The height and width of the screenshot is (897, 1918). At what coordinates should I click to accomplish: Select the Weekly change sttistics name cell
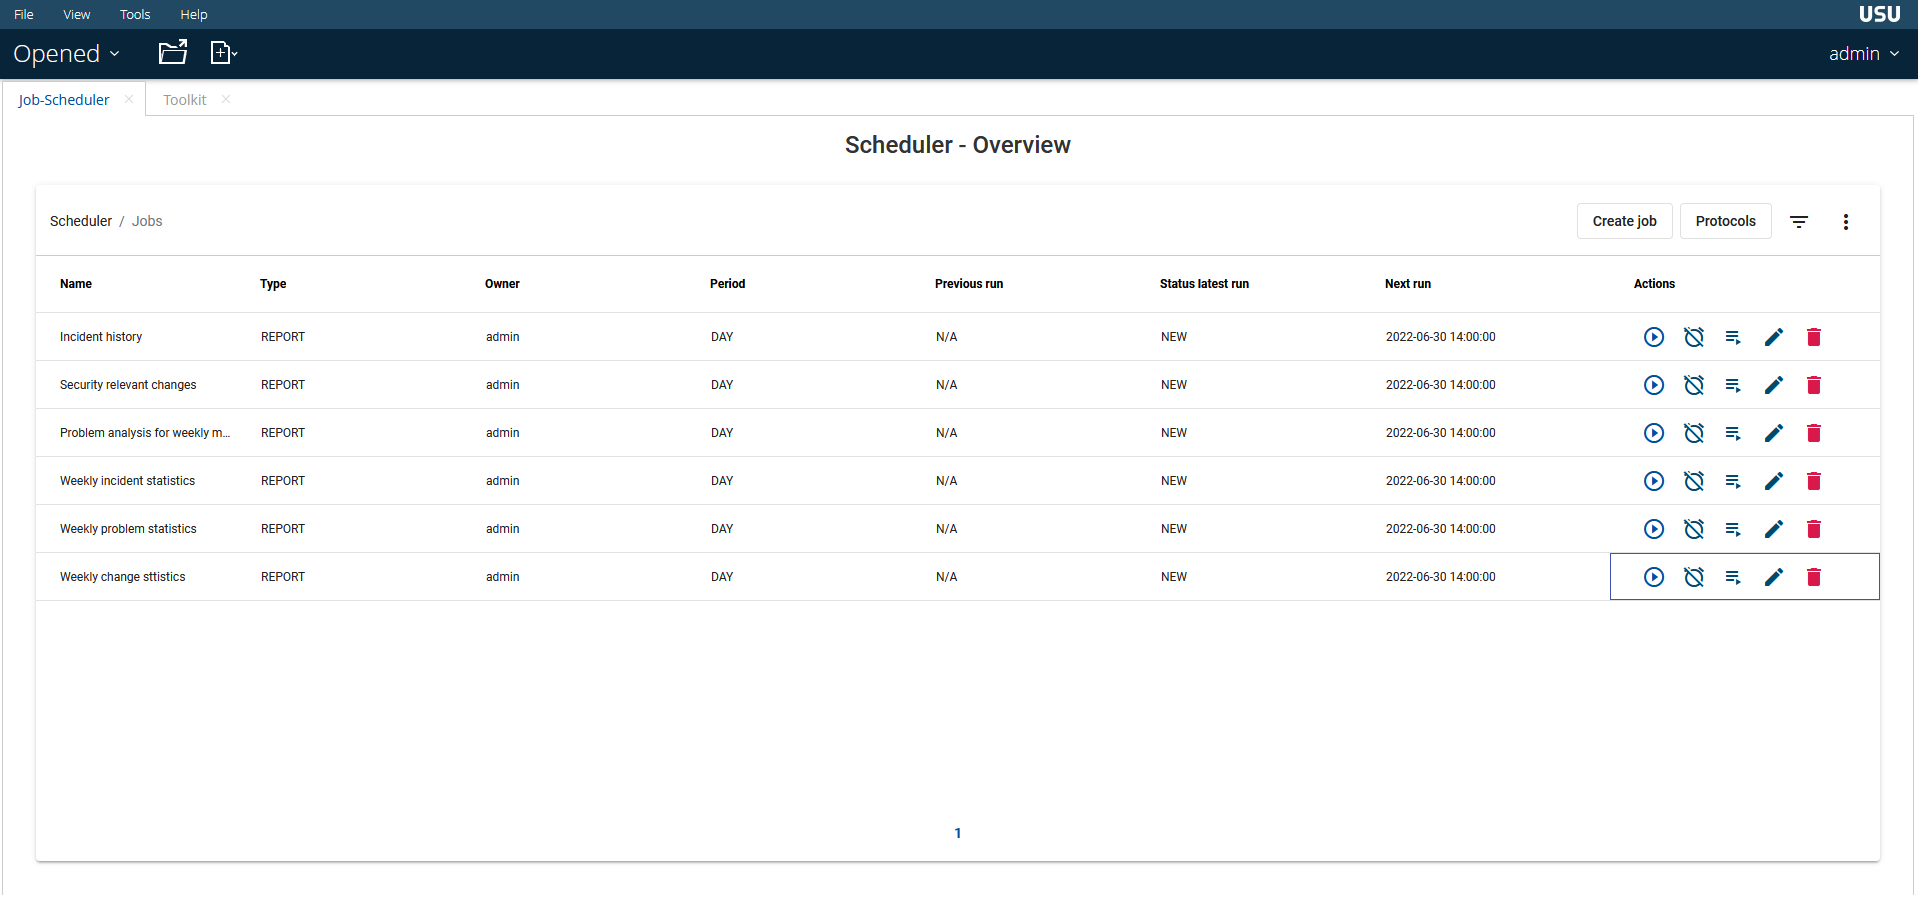pos(123,577)
